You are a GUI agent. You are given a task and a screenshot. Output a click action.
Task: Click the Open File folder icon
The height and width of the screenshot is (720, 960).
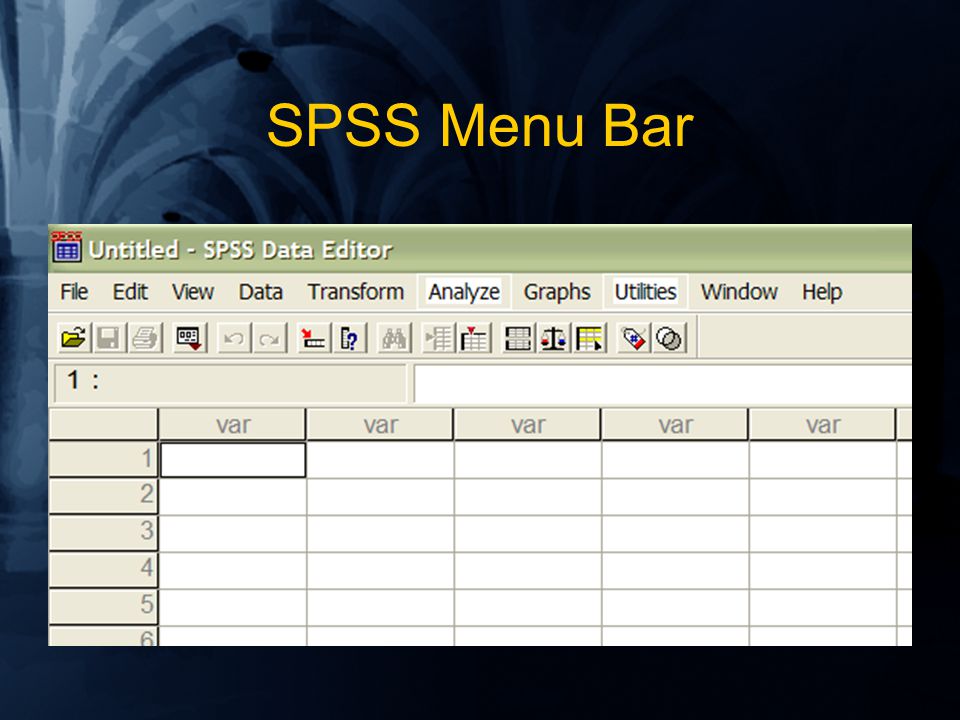point(74,338)
